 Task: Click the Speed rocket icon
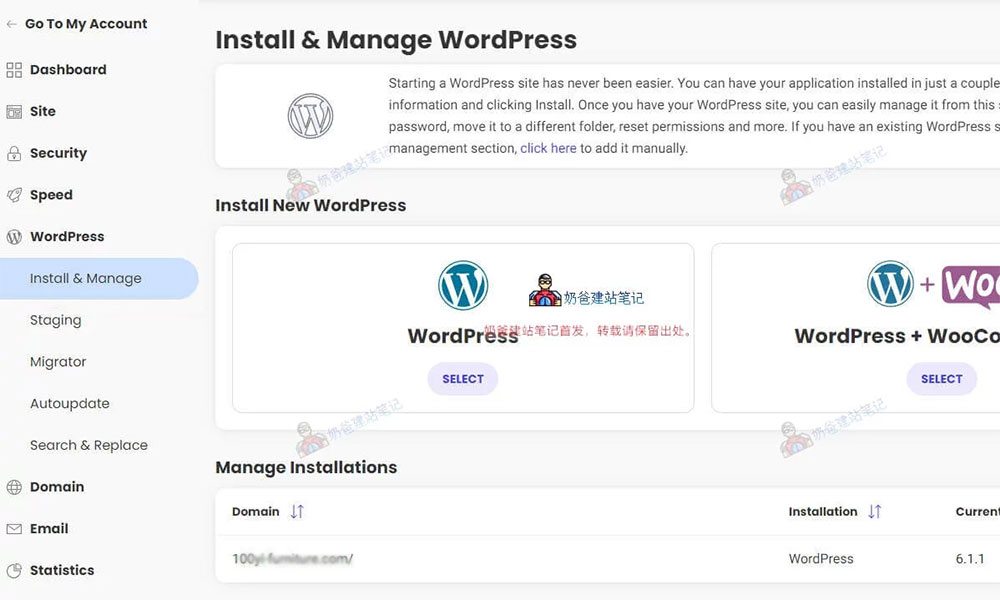[x=14, y=195]
